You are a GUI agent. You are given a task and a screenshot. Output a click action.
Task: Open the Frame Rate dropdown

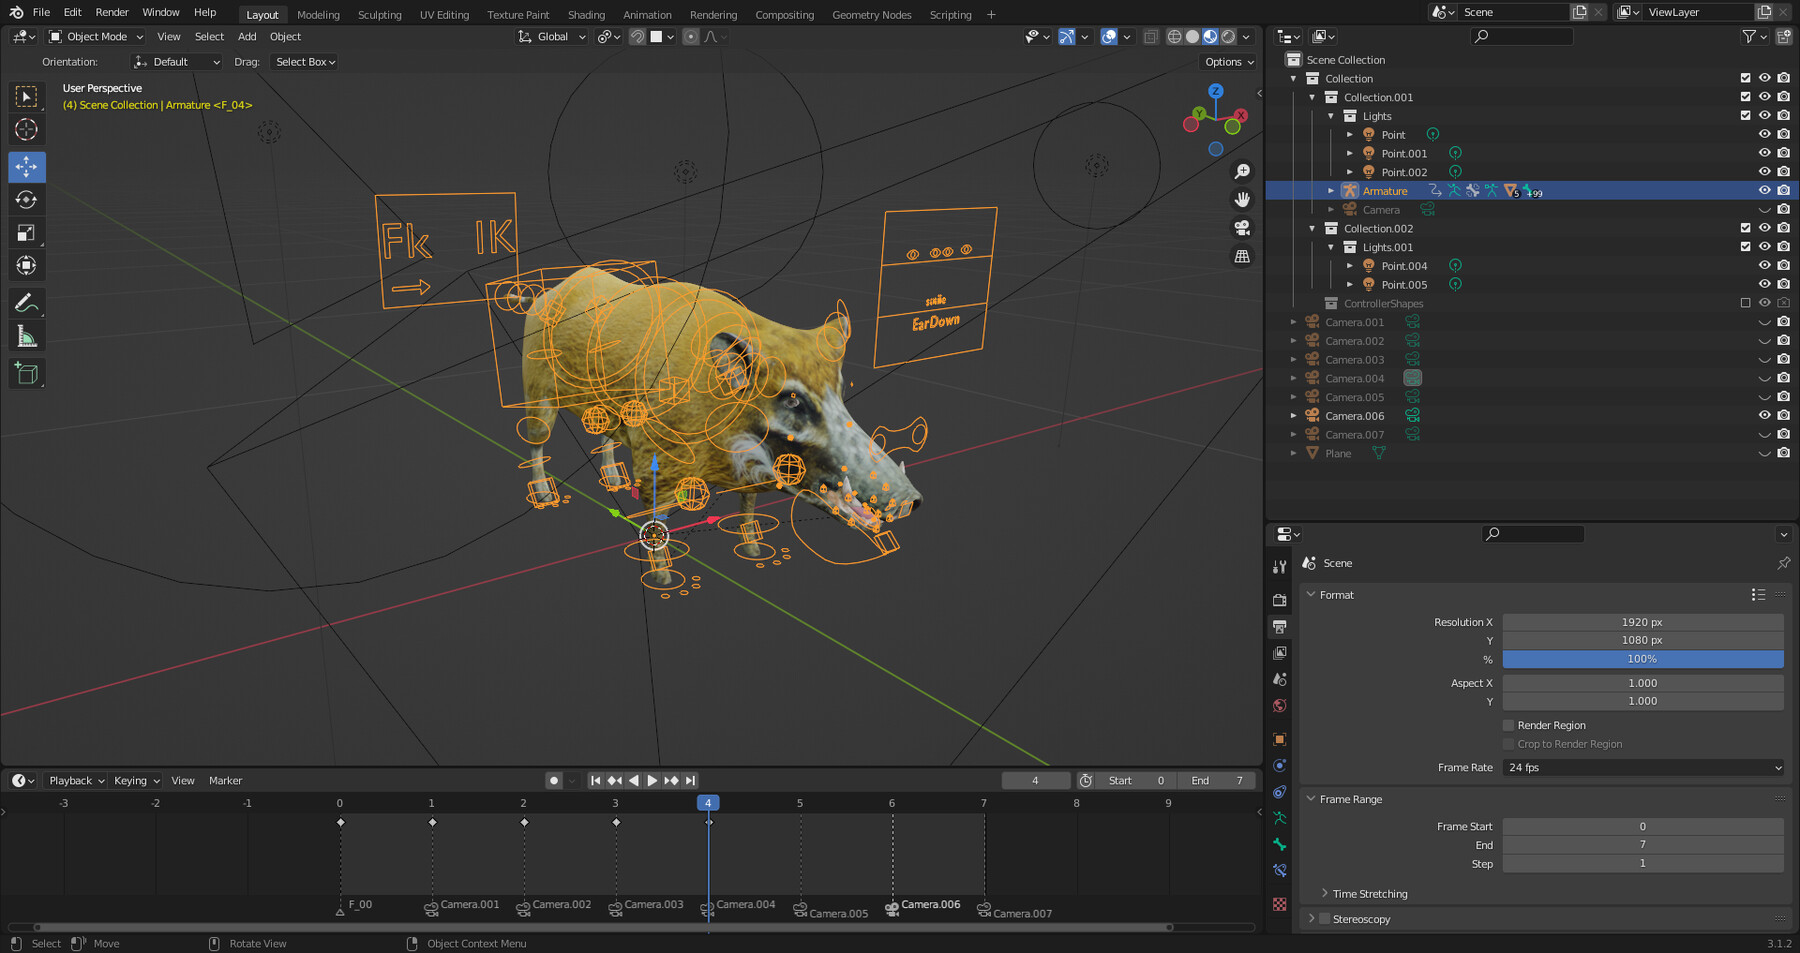(x=1641, y=767)
